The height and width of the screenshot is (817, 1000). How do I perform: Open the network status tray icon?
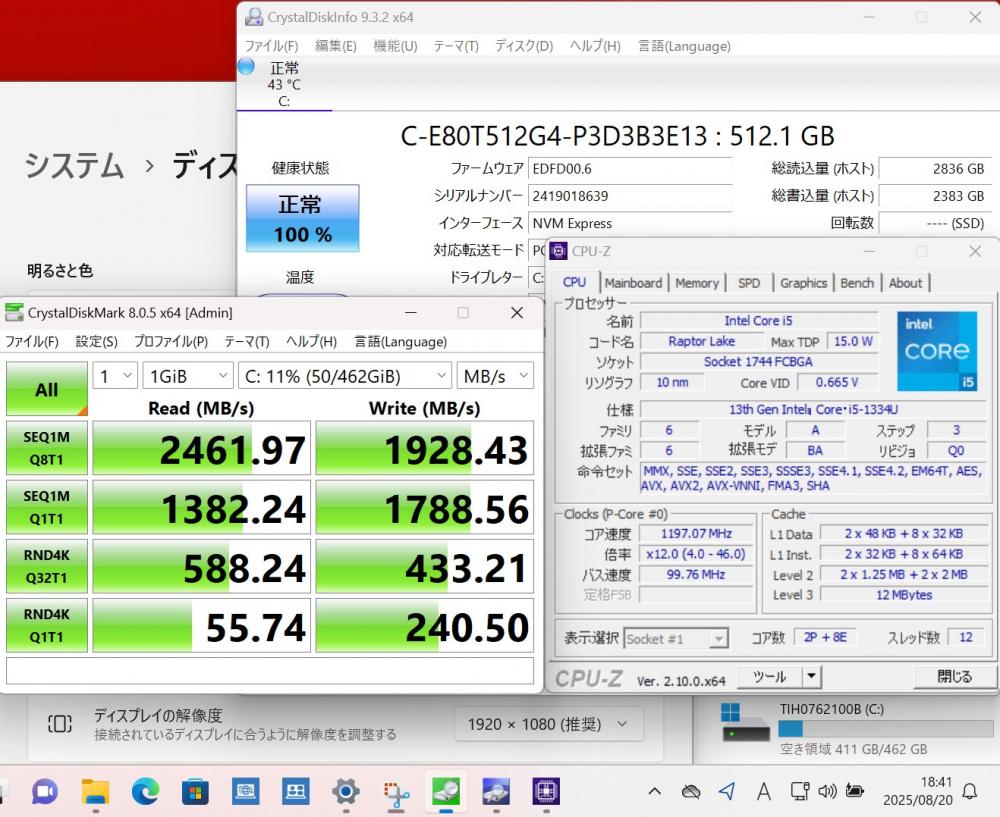tap(800, 791)
